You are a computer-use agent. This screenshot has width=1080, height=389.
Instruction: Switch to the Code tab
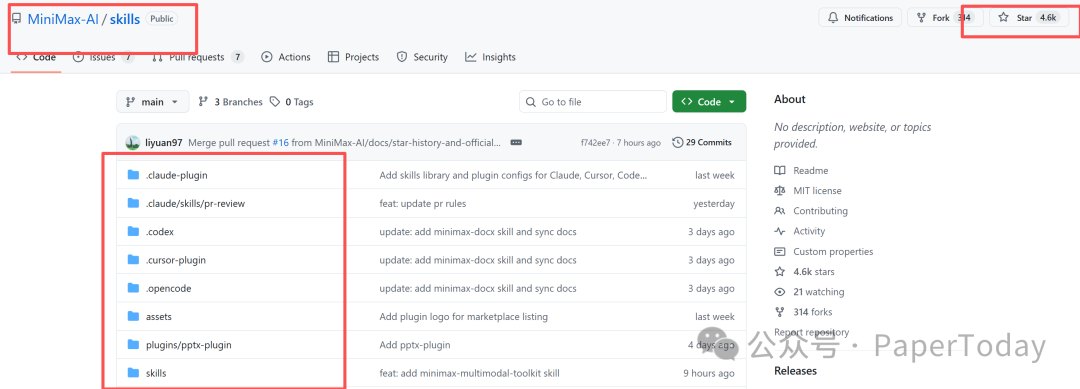click(37, 57)
